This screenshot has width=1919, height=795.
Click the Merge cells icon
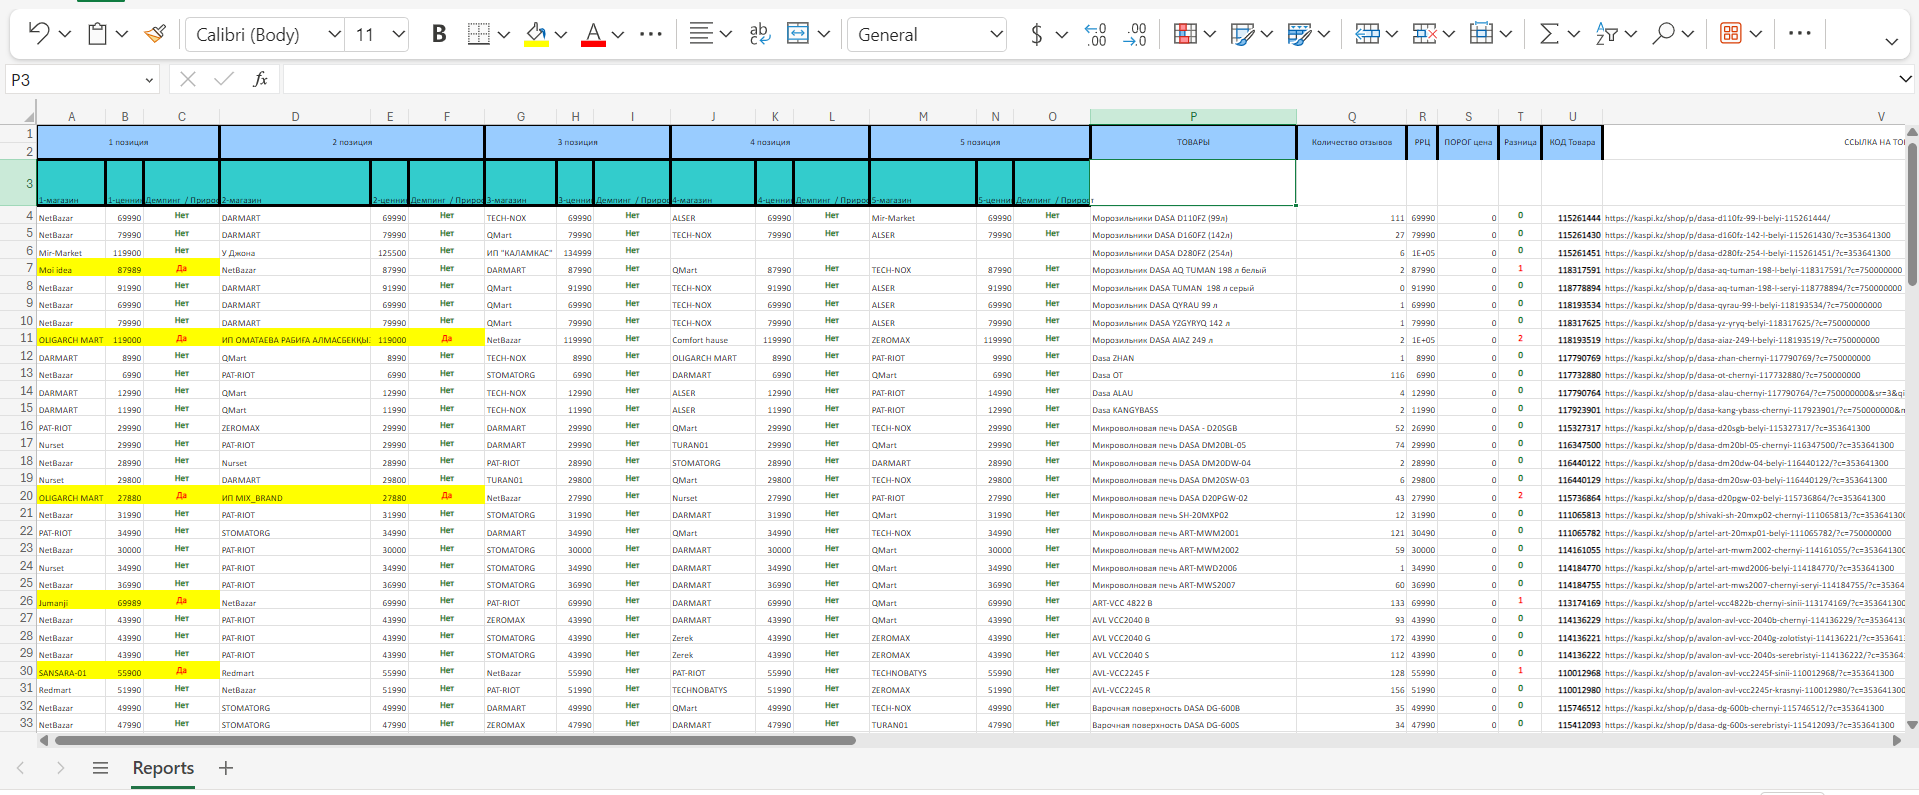pyautogui.click(x=798, y=34)
